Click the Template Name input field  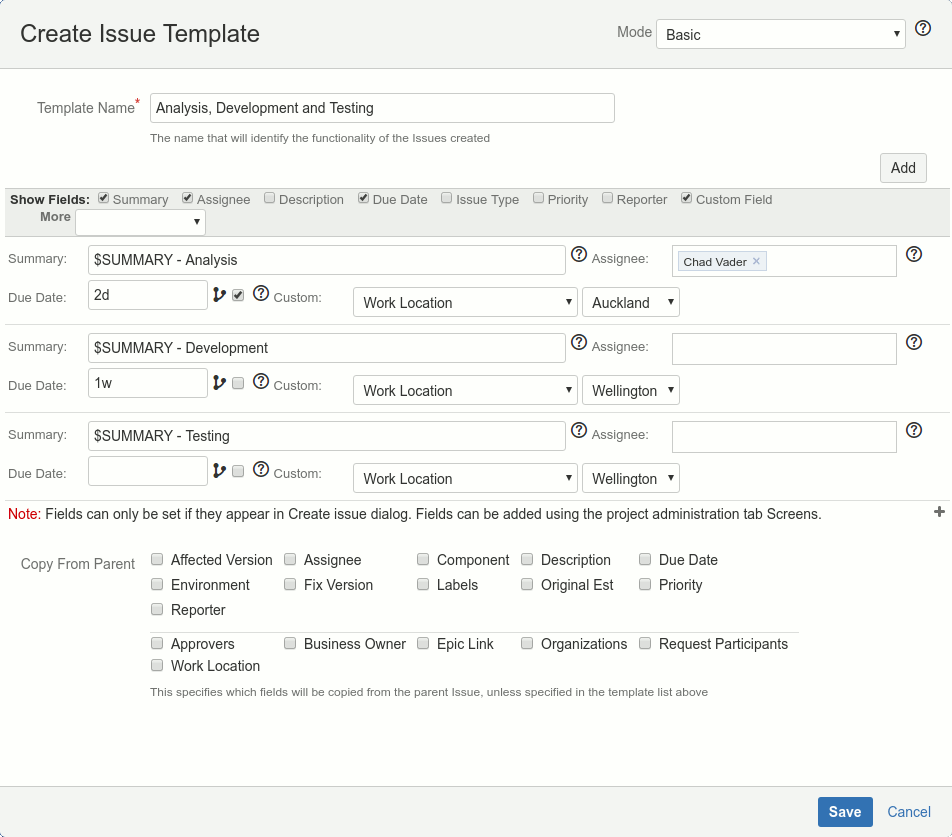point(382,108)
